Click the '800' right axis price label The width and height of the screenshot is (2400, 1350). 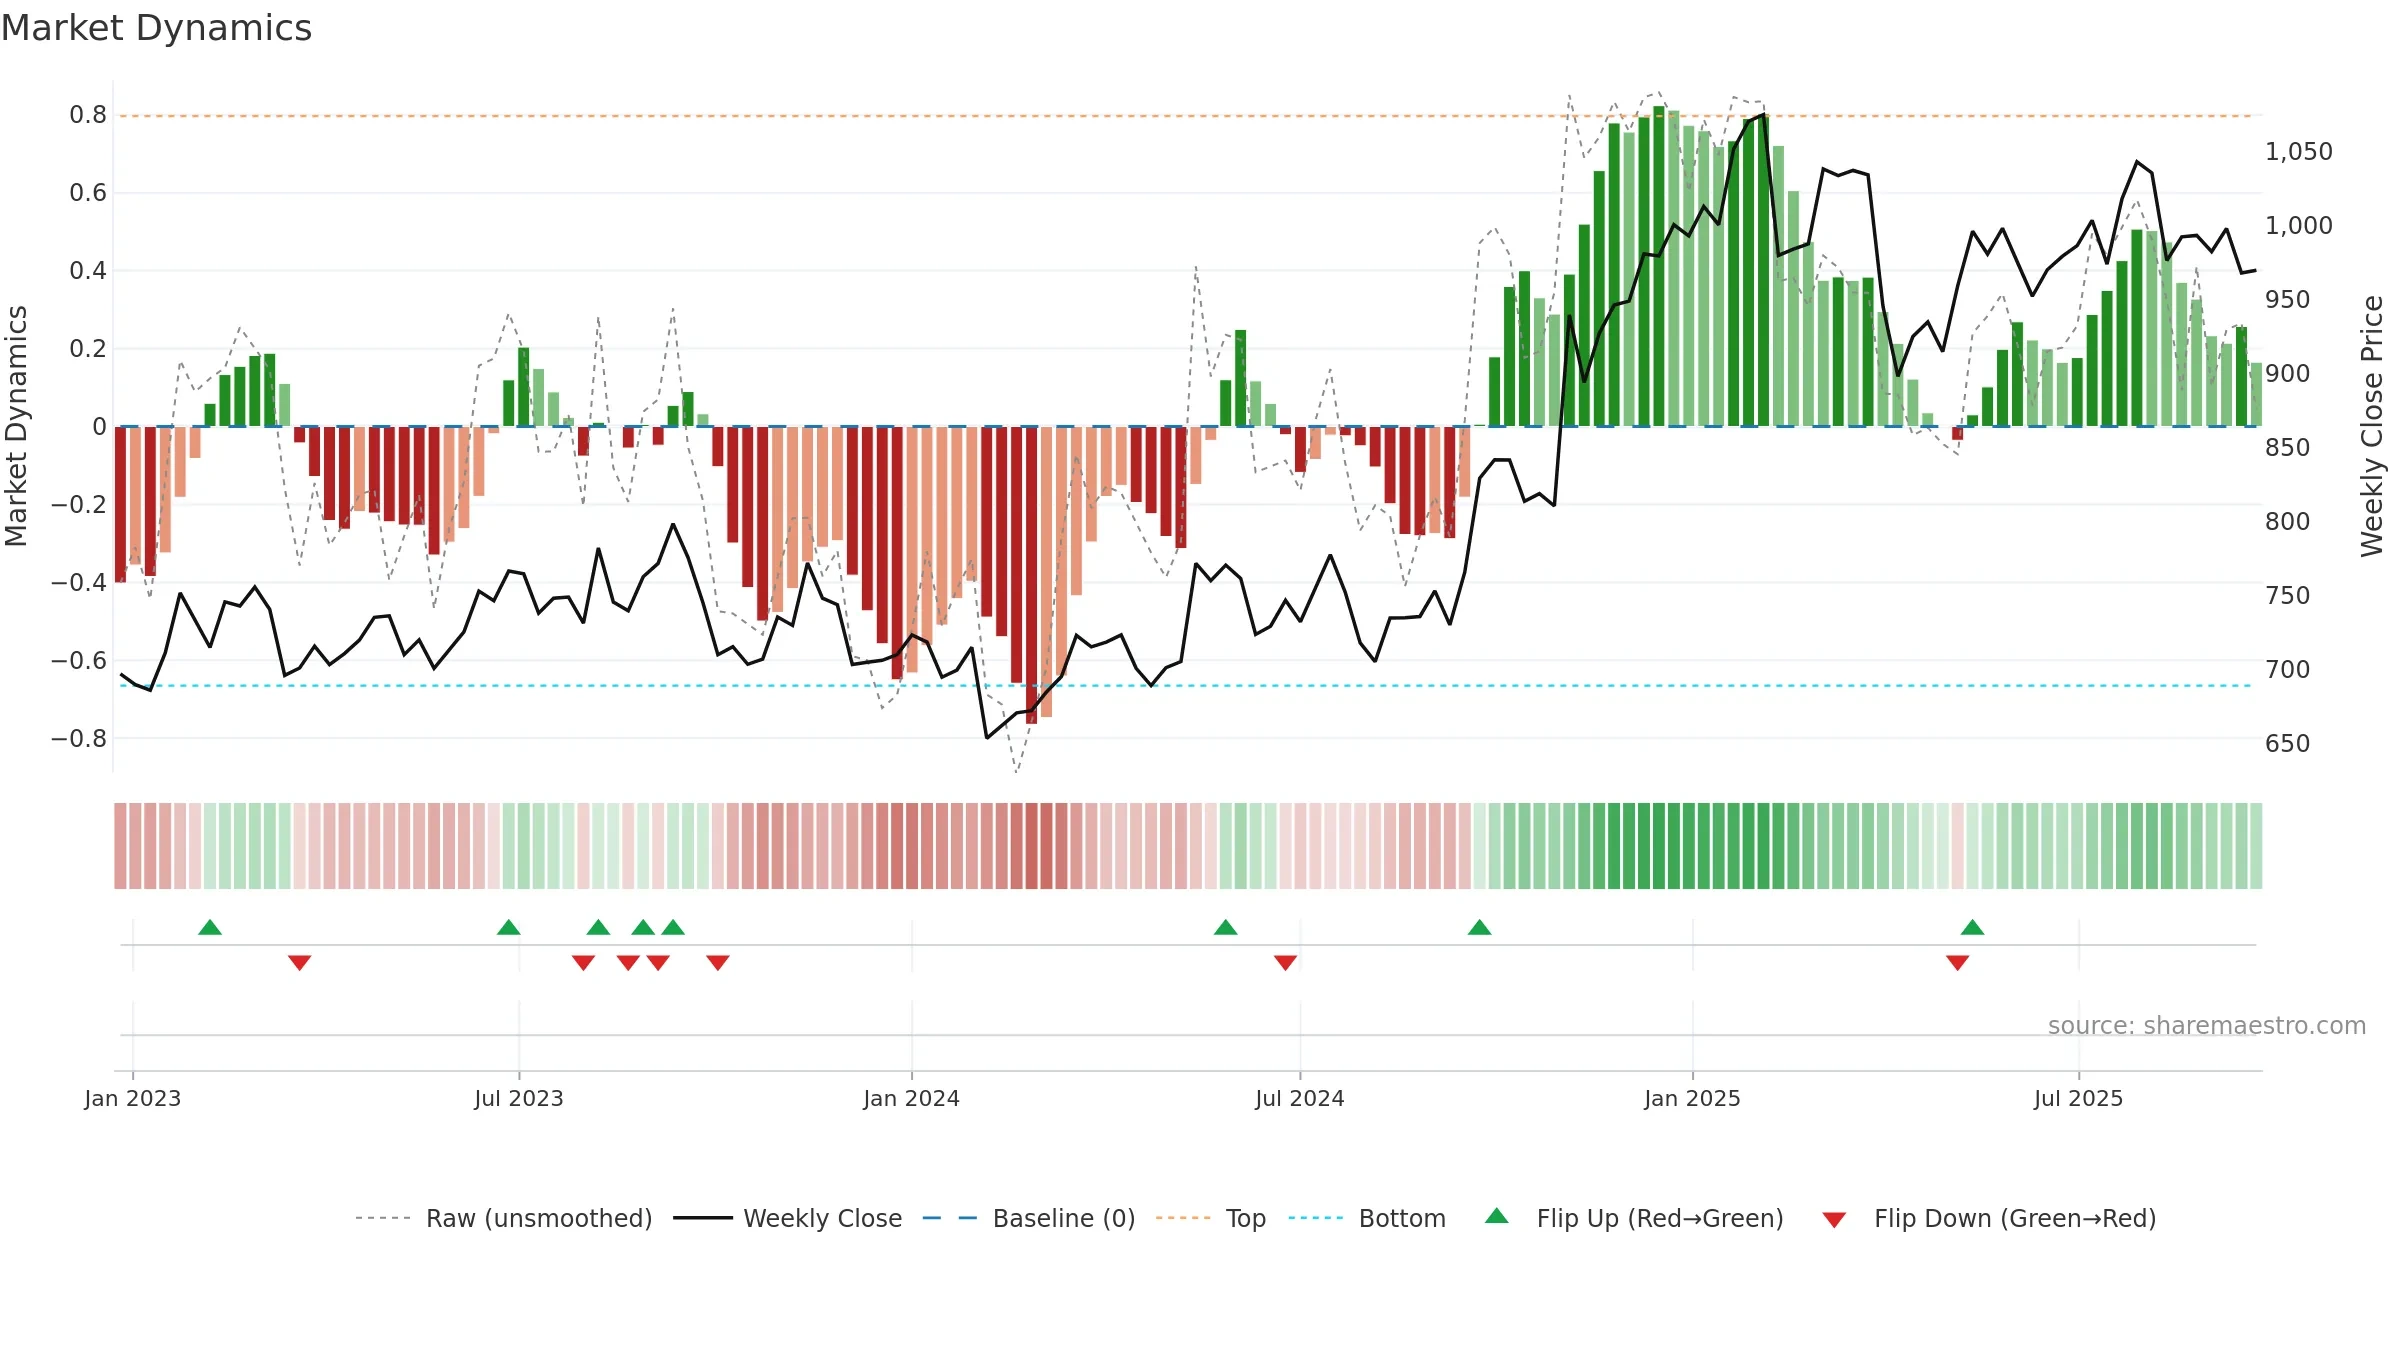tap(2288, 522)
